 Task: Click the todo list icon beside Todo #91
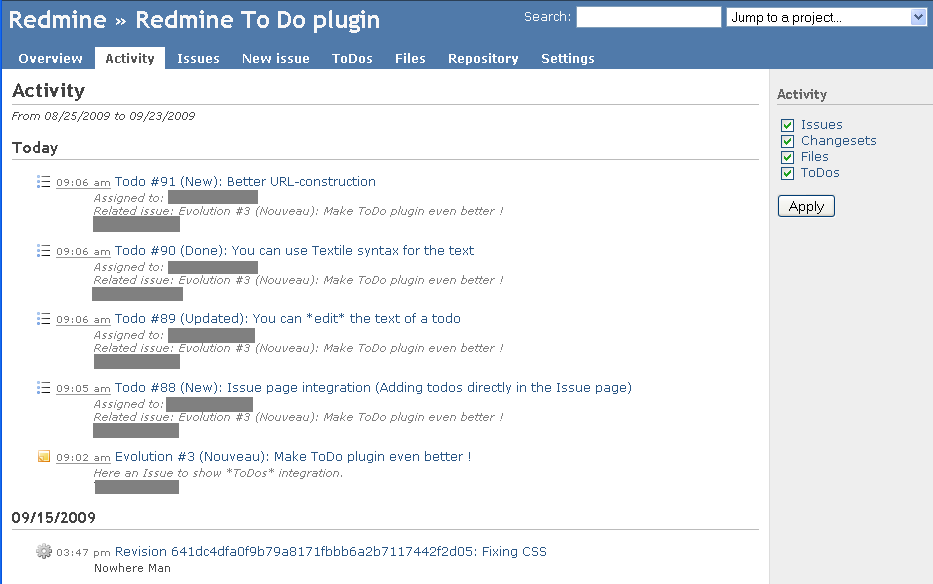pyautogui.click(x=43, y=182)
